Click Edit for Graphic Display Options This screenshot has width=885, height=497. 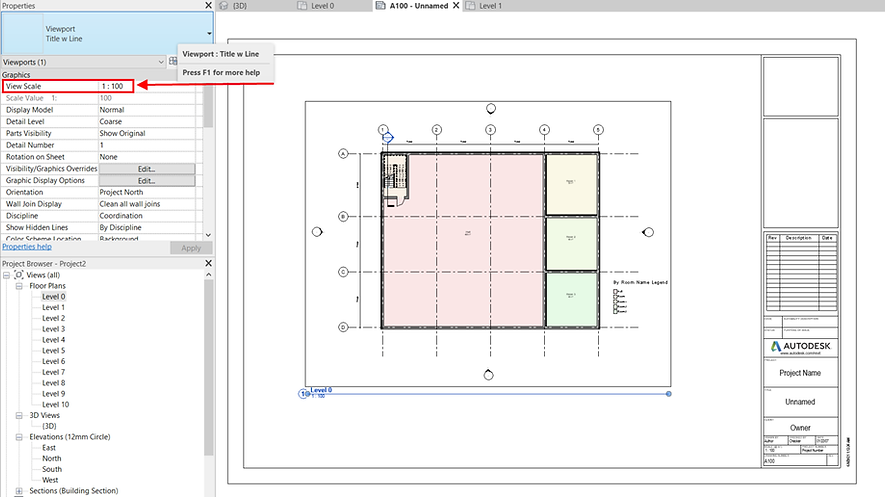(147, 181)
